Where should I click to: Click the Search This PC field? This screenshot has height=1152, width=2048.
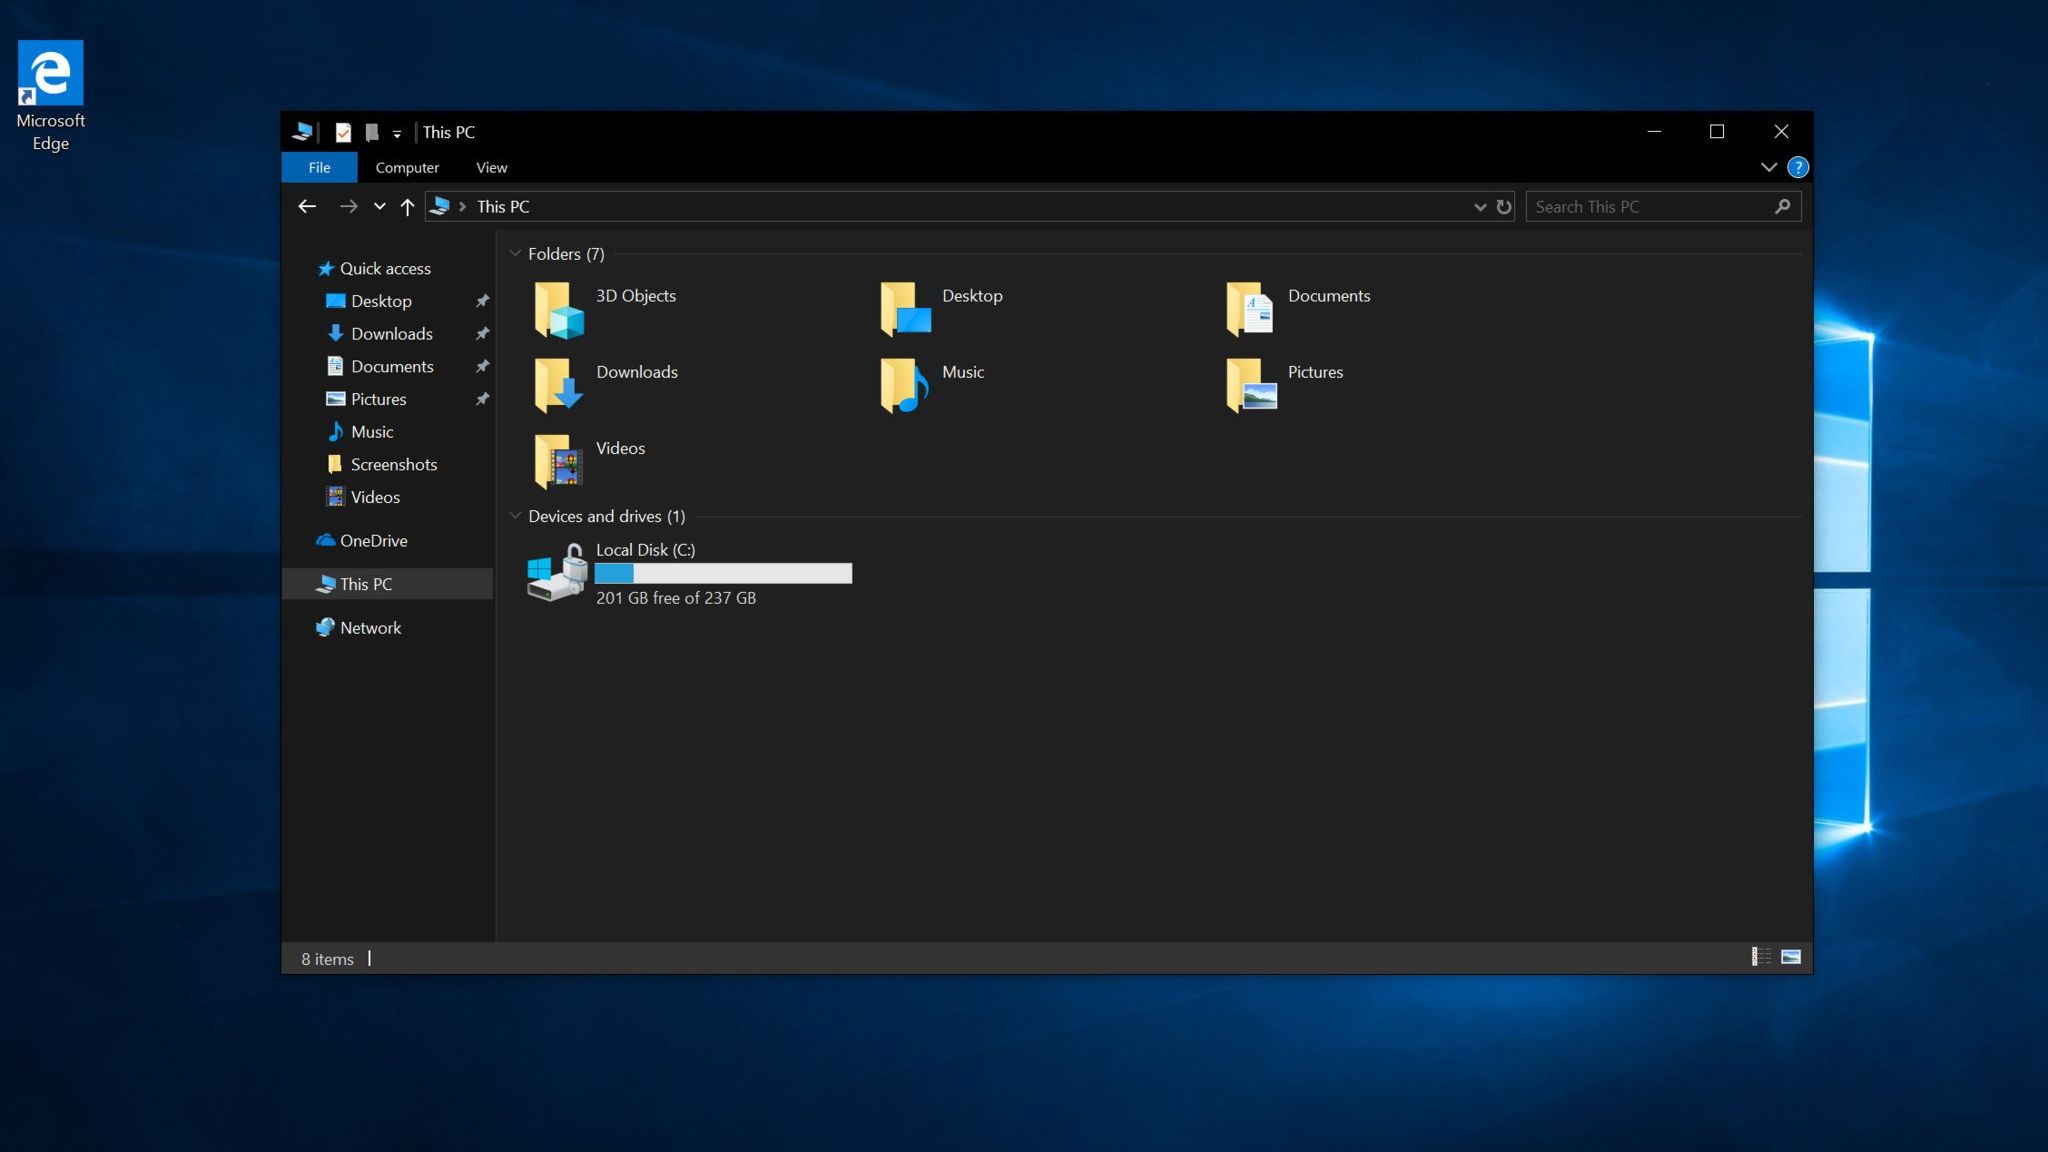click(1650, 207)
